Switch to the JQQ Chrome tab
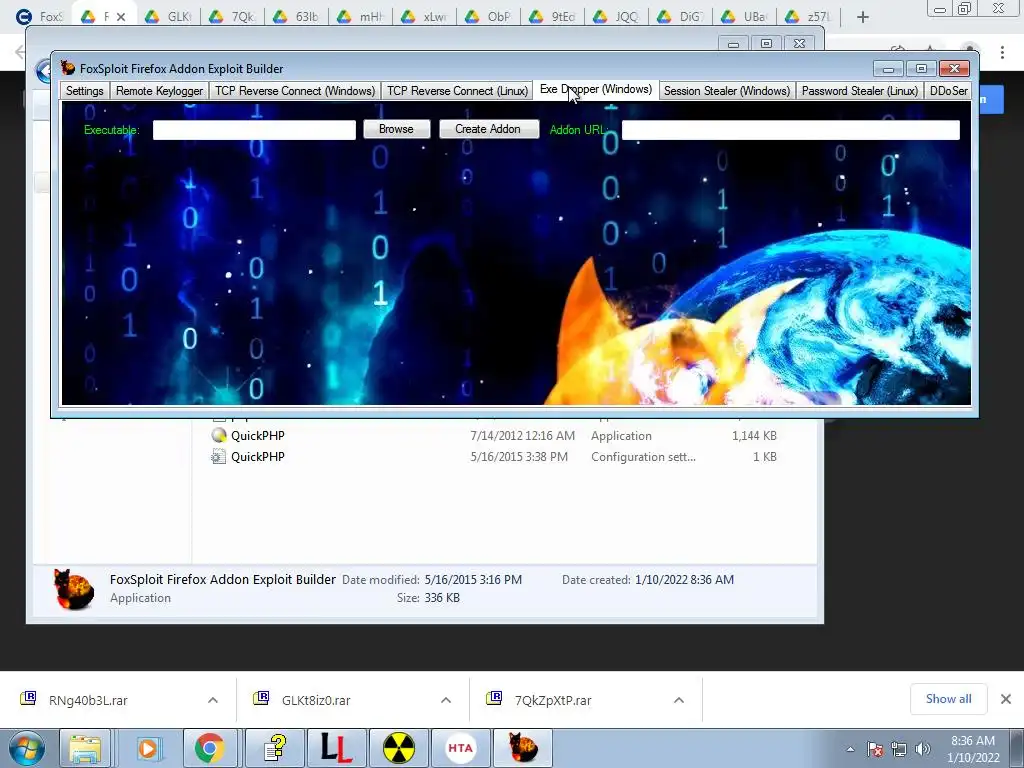The image size is (1024, 768). pos(616,17)
